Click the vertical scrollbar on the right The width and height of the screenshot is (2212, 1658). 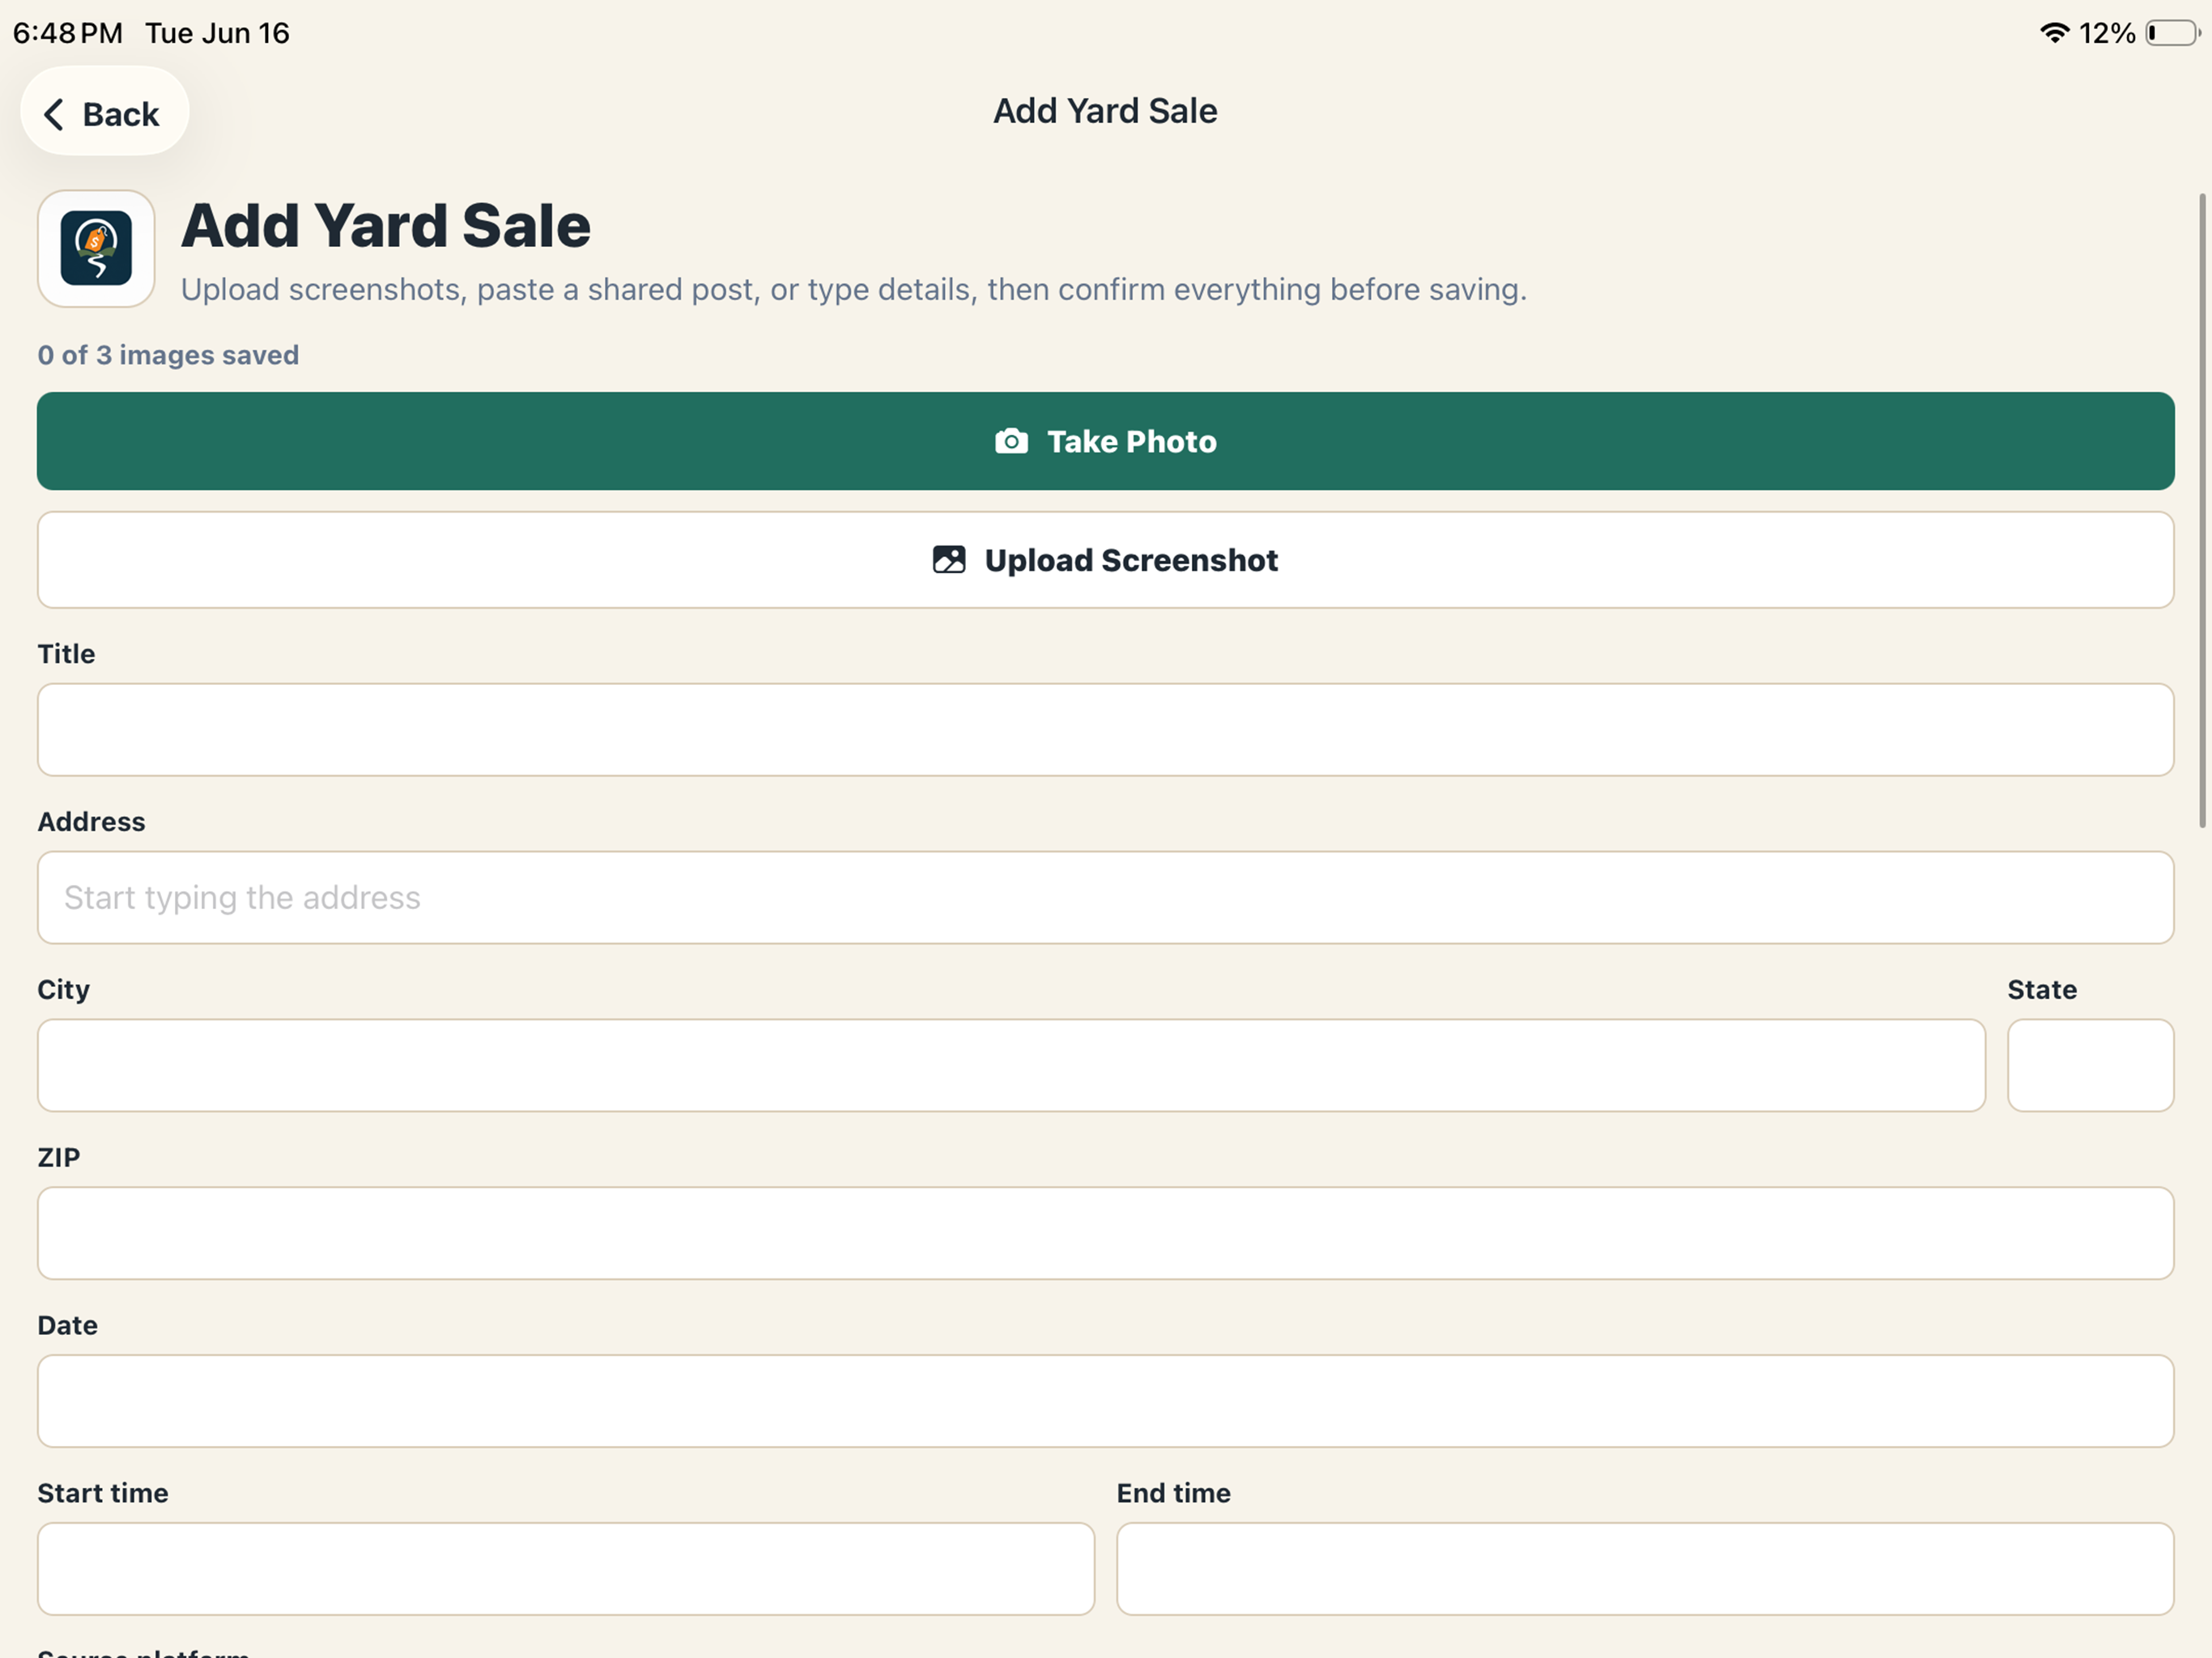point(2202,510)
